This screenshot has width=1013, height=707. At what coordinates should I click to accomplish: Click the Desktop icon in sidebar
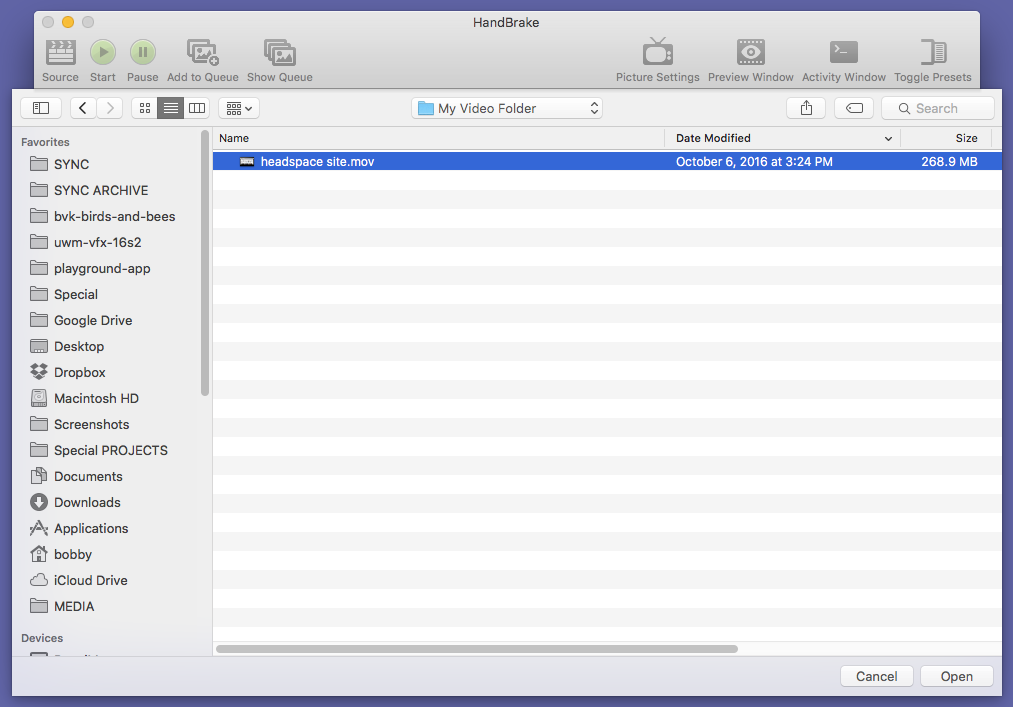39,346
